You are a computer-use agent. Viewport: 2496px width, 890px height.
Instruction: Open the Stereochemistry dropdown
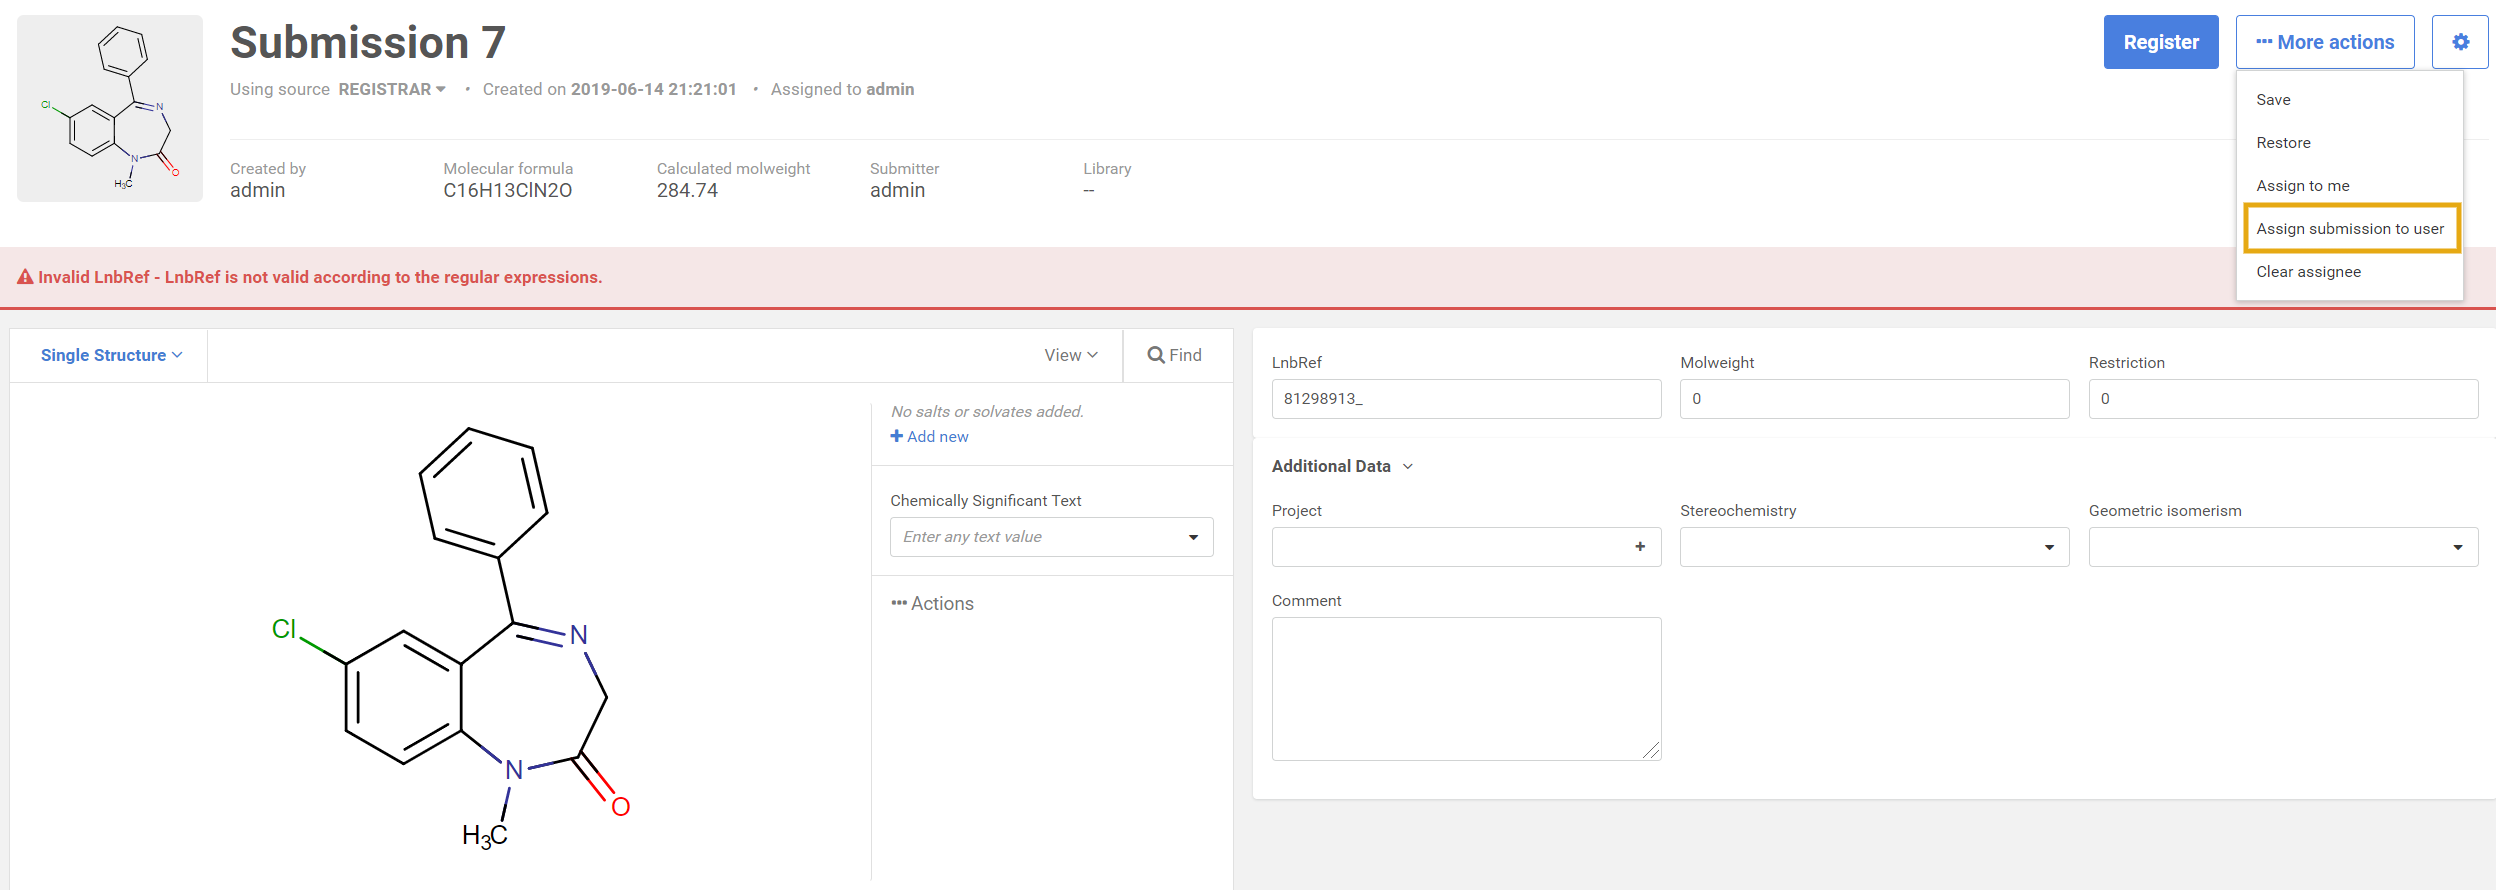[x=1874, y=547]
